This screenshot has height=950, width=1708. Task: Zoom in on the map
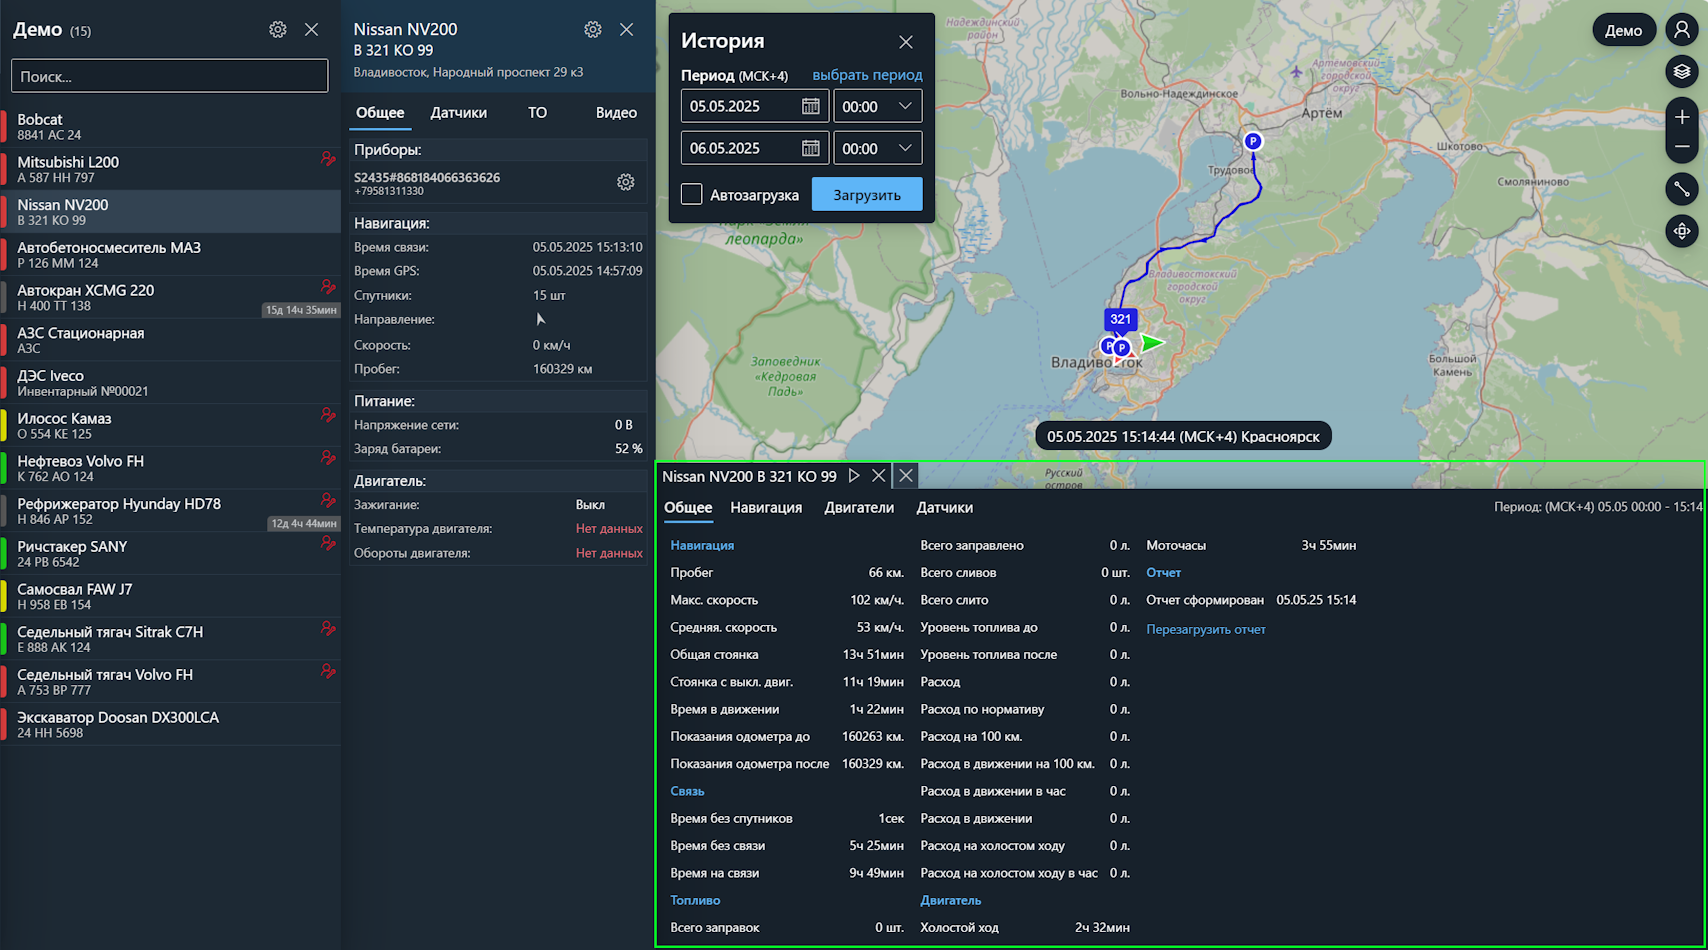point(1682,117)
